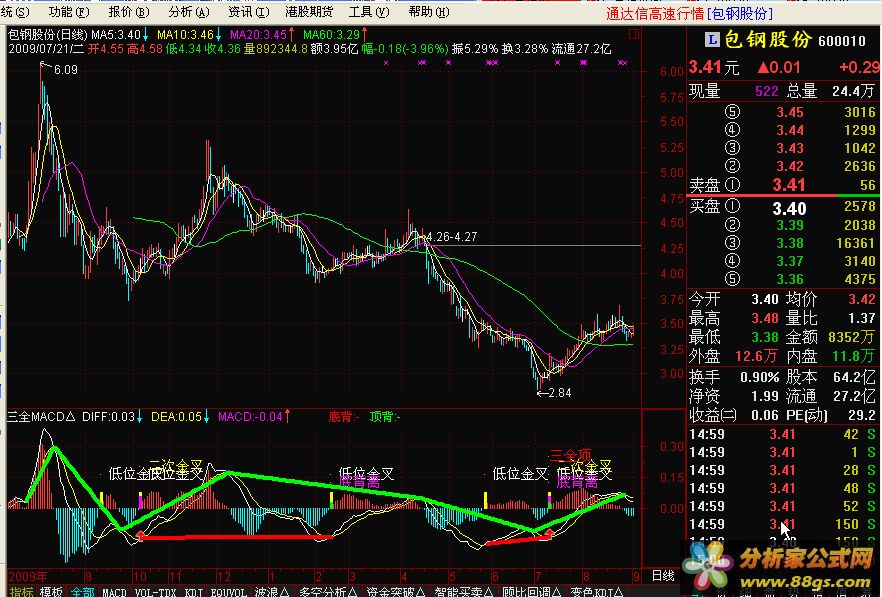Click the 底背:- label
The image size is (882, 597).
pyautogui.click(x=344, y=417)
